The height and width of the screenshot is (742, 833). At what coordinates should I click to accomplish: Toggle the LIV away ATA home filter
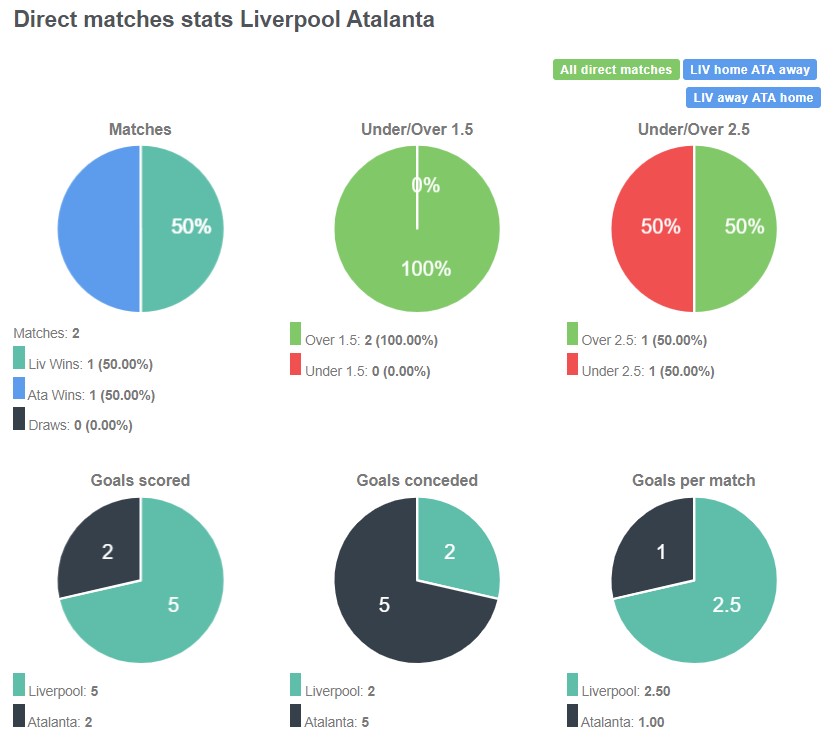click(753, 97)
